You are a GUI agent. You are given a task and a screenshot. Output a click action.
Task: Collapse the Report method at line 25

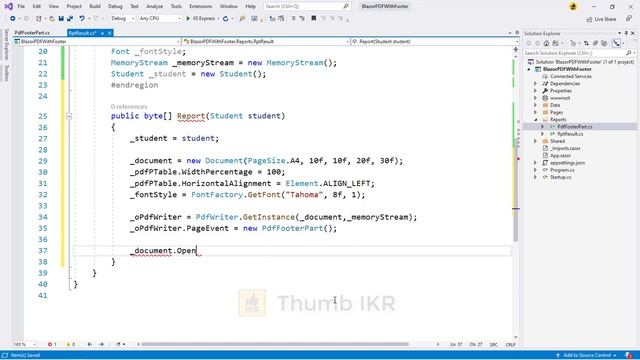click(69, 116)
